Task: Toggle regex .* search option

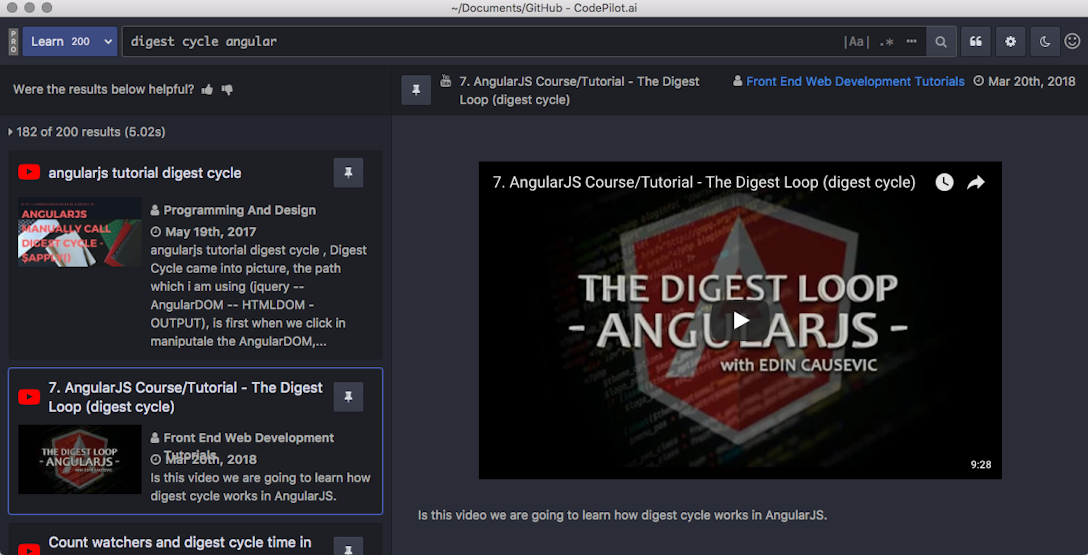Action: [x=886, y=42]
